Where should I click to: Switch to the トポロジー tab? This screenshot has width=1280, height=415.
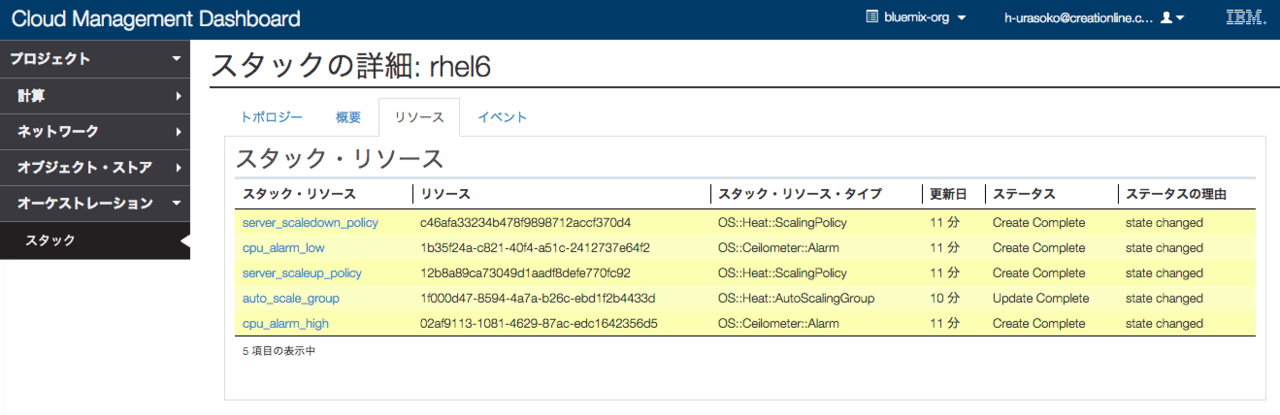click(271, 117)
